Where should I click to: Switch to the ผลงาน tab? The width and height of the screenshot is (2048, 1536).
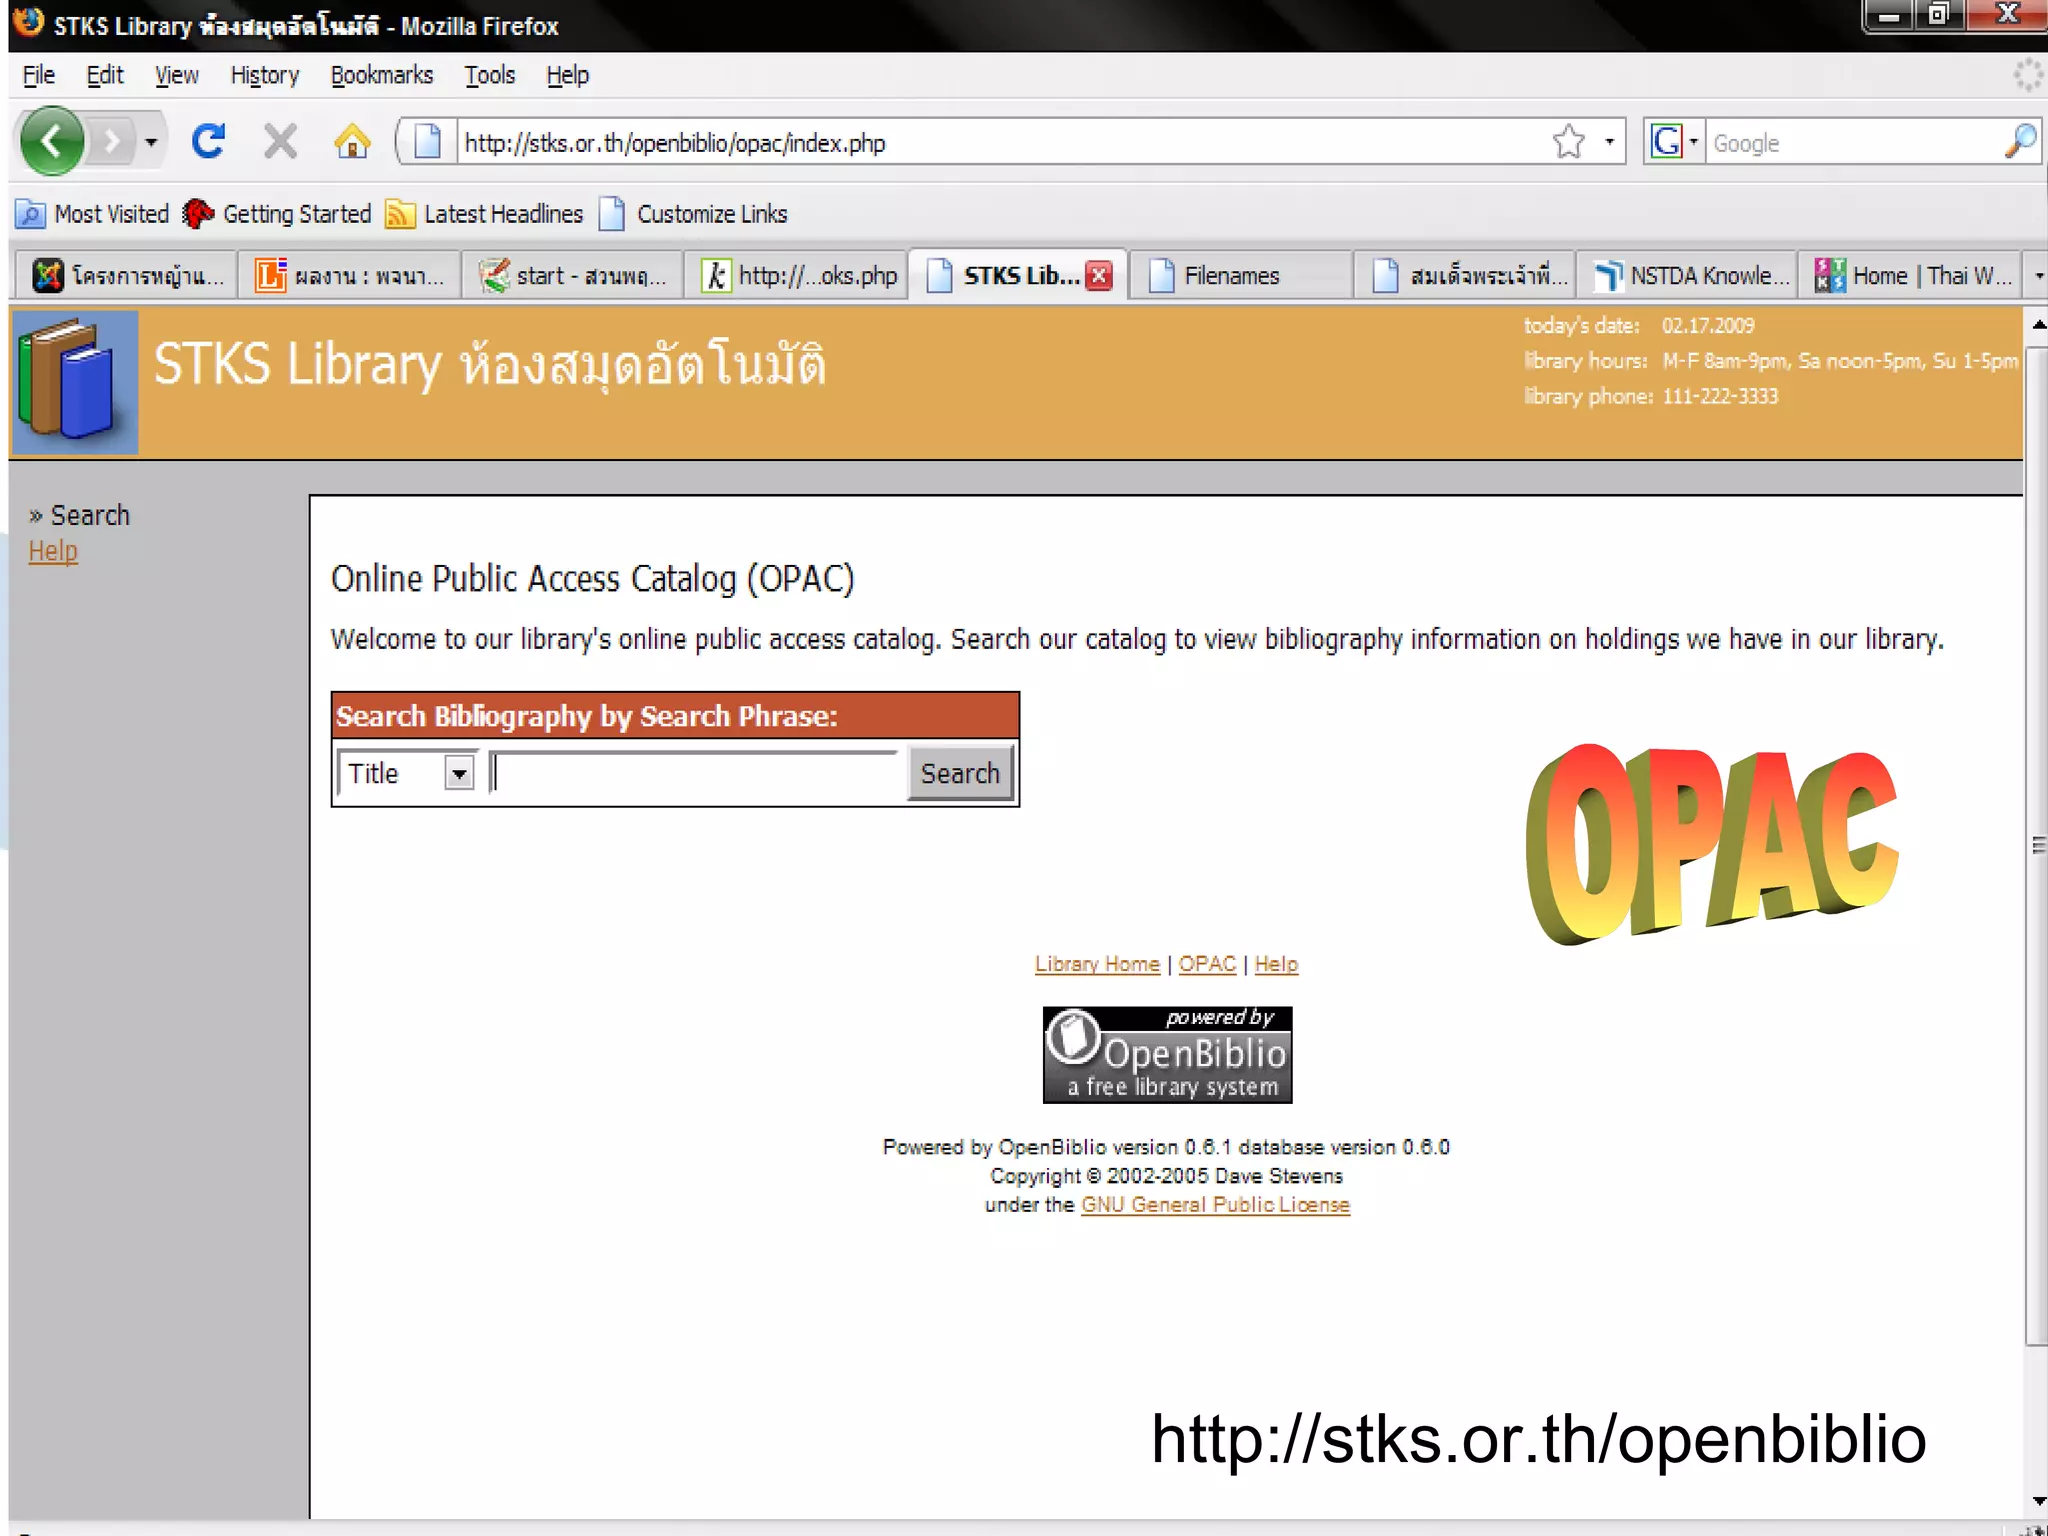point(349,275)
